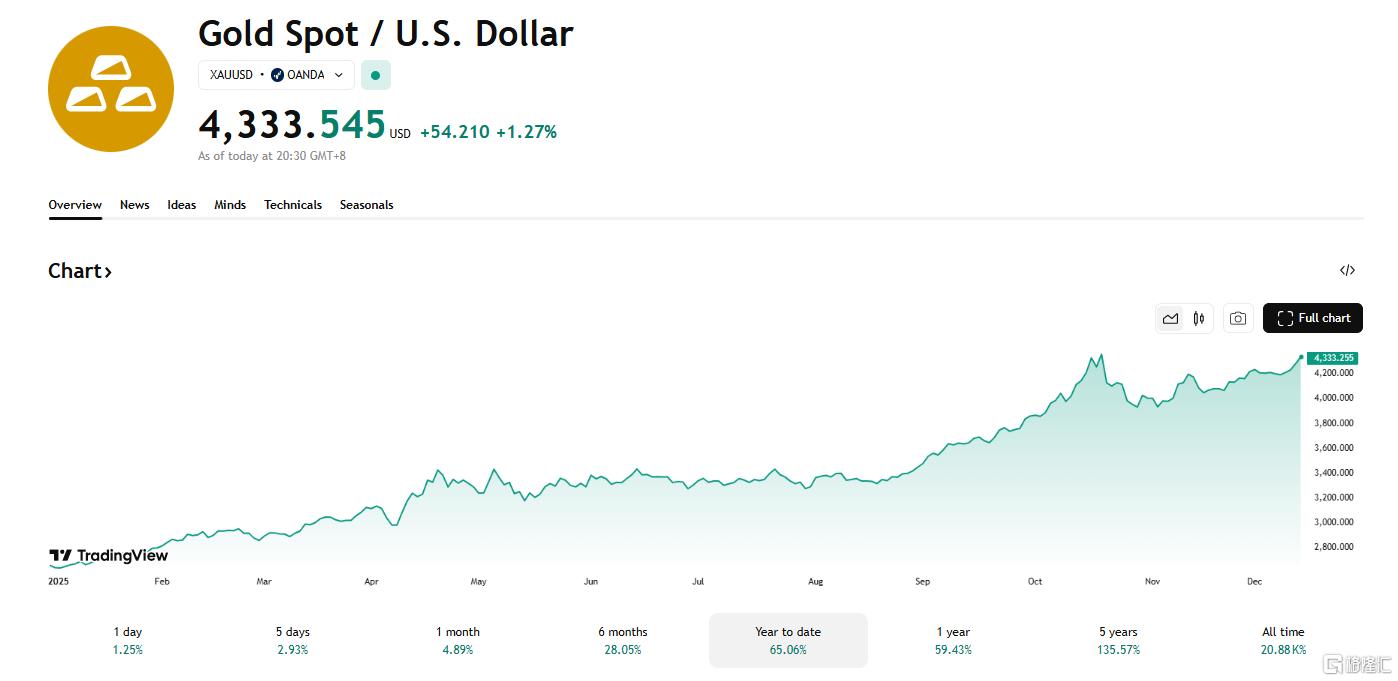Click the TradingView logo on chart
The height and width of the screenshot is (681, 1398).
[108, 556]
